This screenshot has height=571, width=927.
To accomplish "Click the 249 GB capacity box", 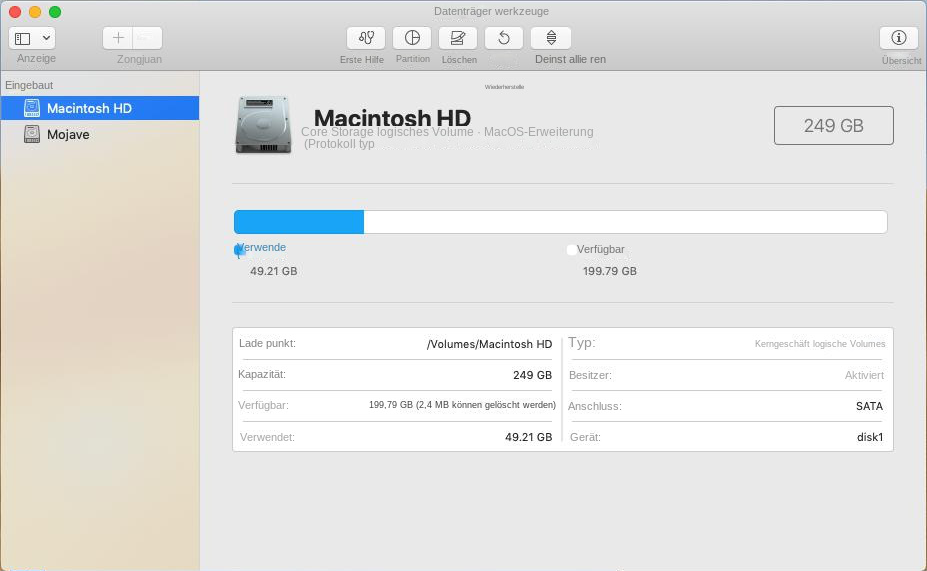I will click(833, 125).
